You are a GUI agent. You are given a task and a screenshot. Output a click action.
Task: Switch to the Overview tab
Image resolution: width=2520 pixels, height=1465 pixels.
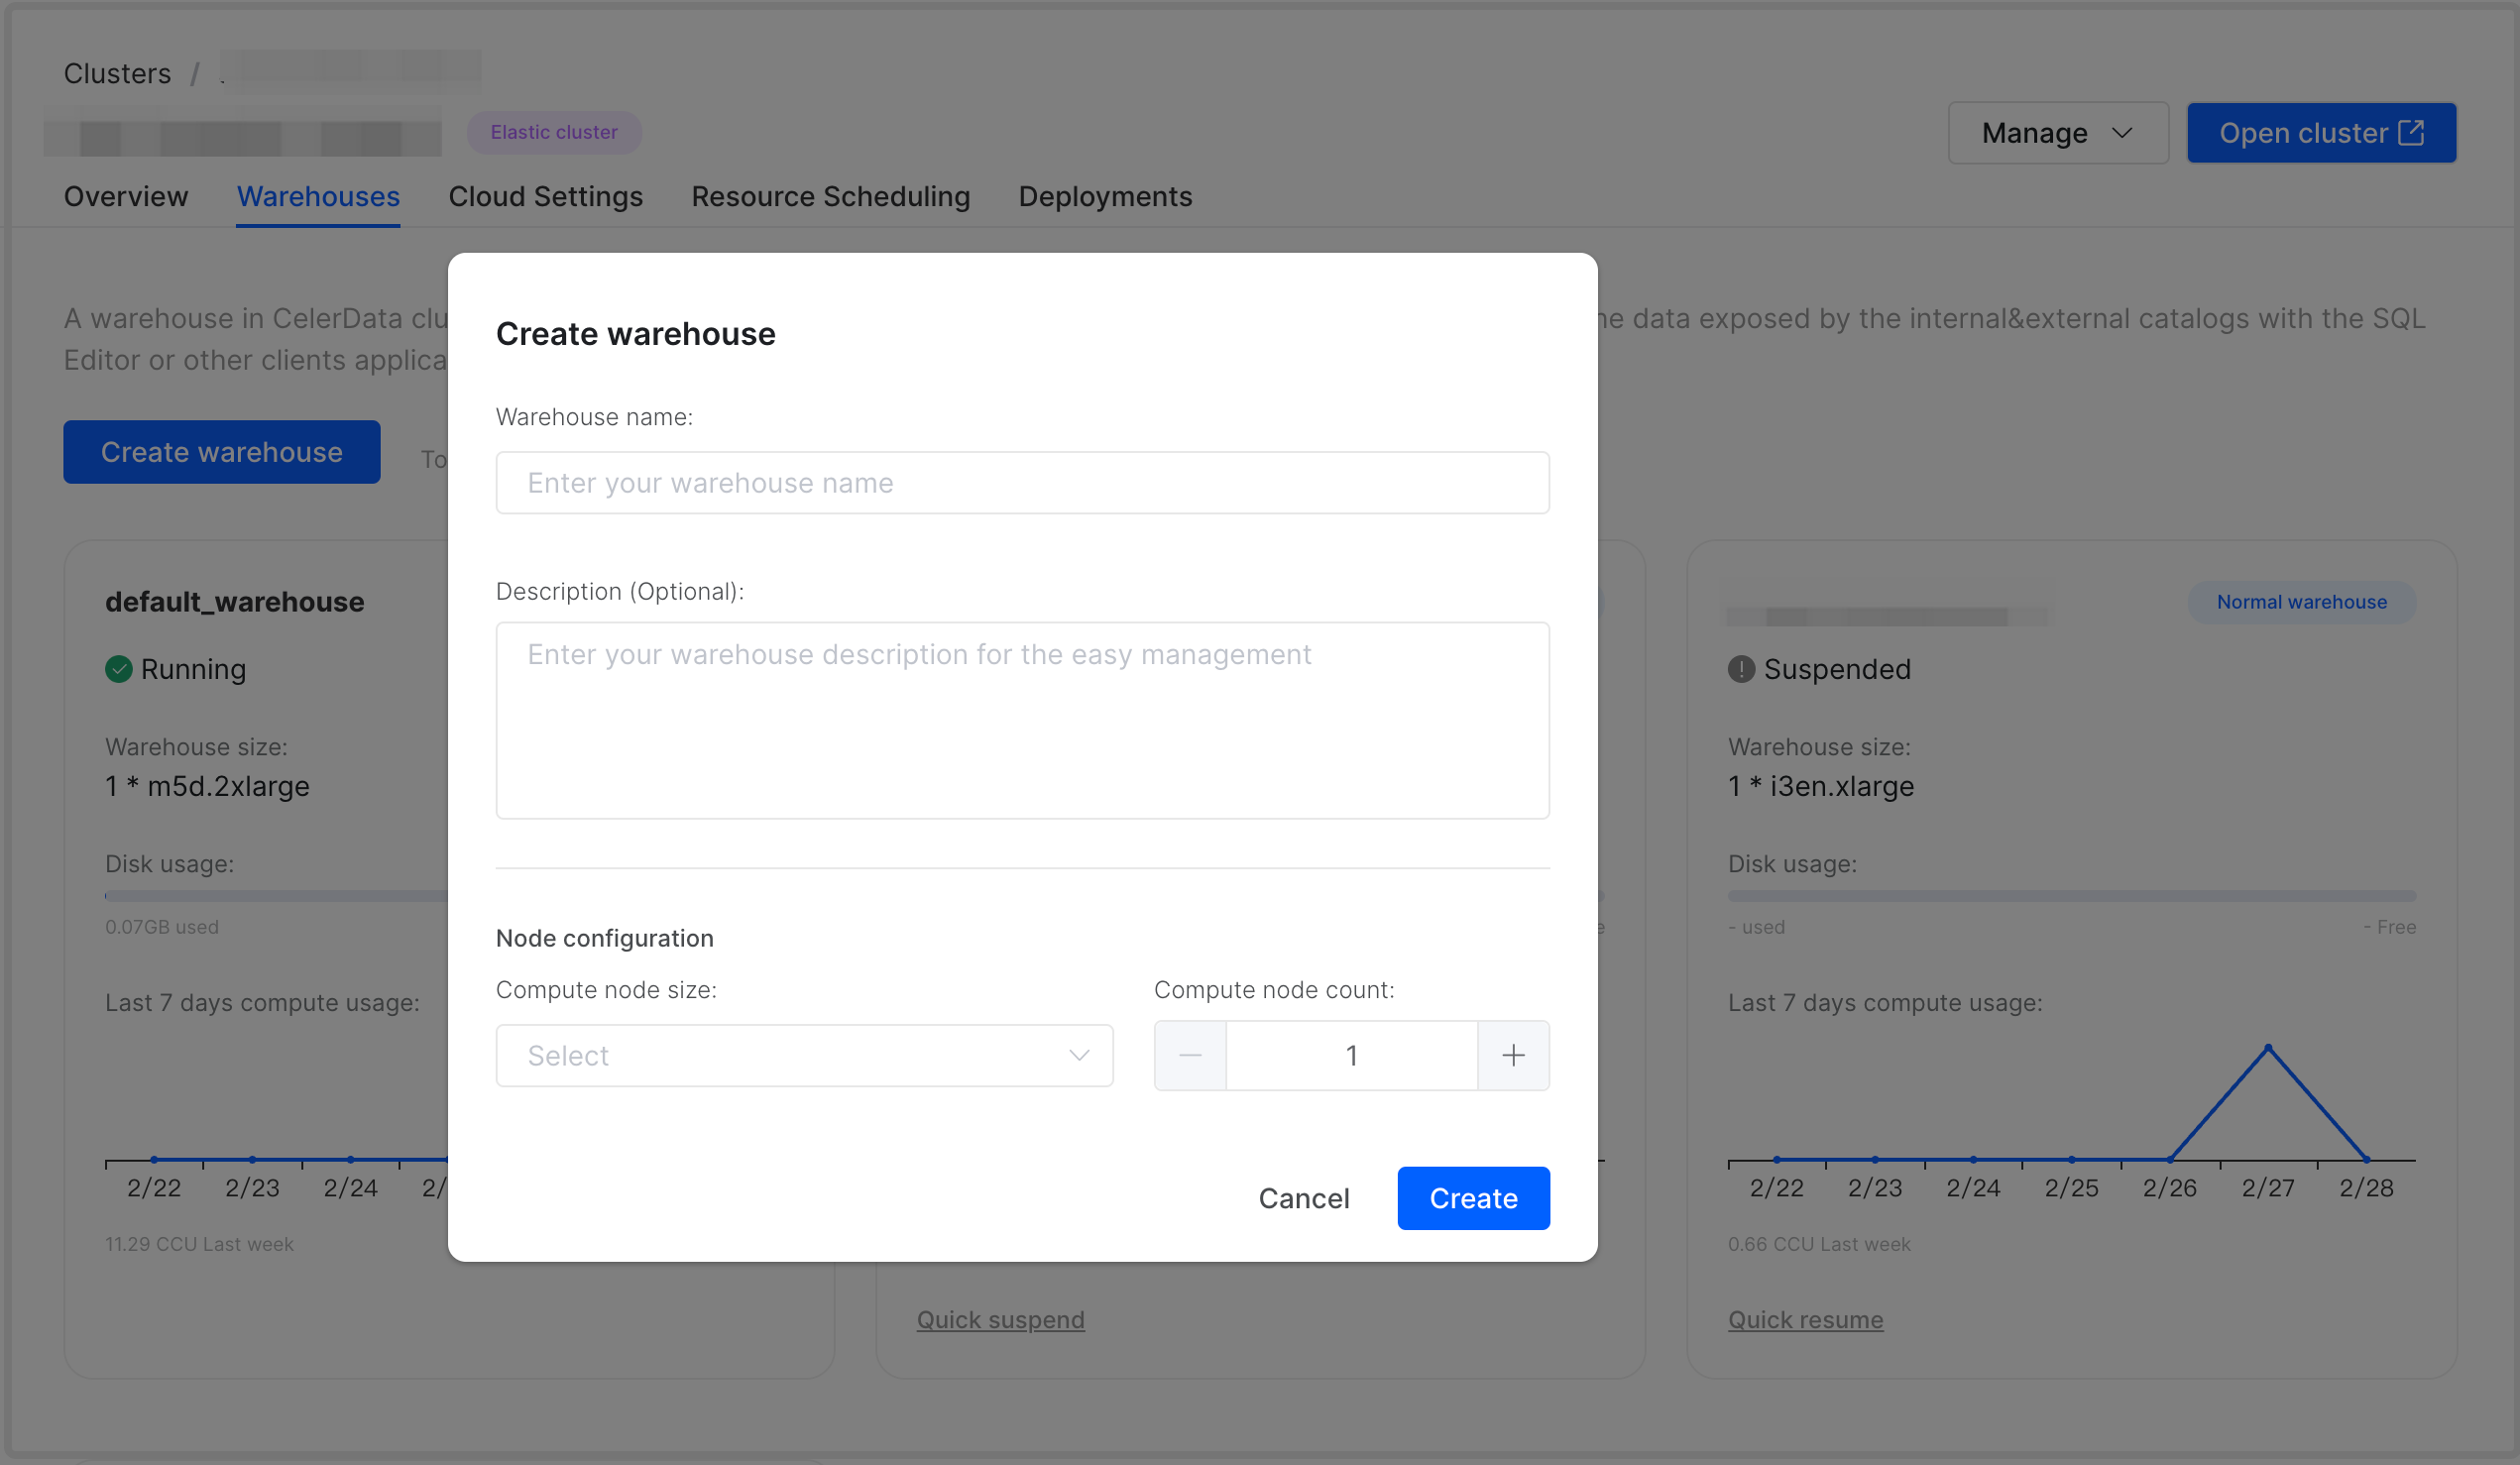tap(126, 196)
